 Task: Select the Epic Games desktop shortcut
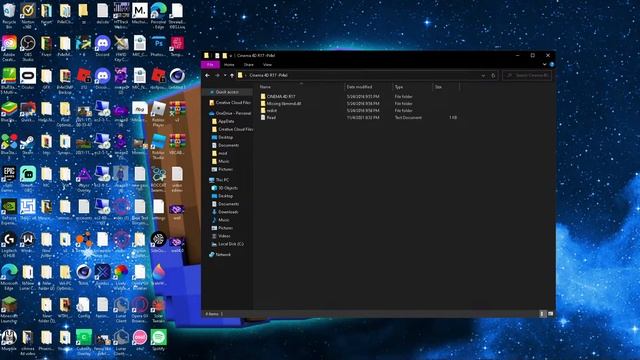(x=9, y=179)
